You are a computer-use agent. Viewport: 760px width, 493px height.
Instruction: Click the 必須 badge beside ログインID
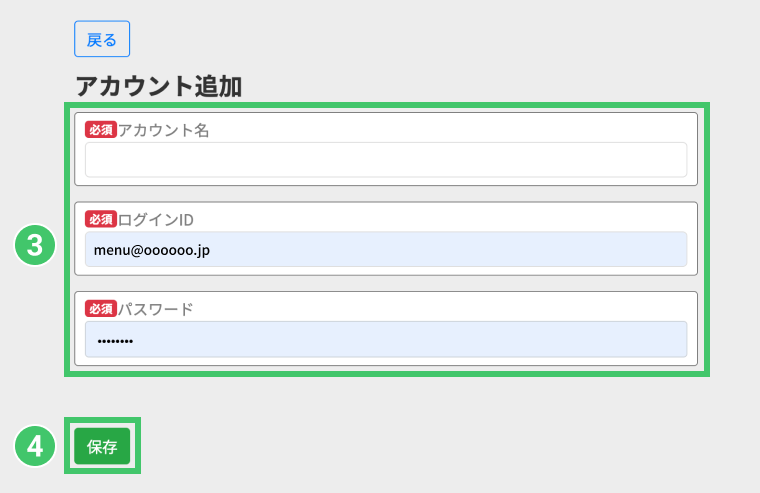(100, 219)
